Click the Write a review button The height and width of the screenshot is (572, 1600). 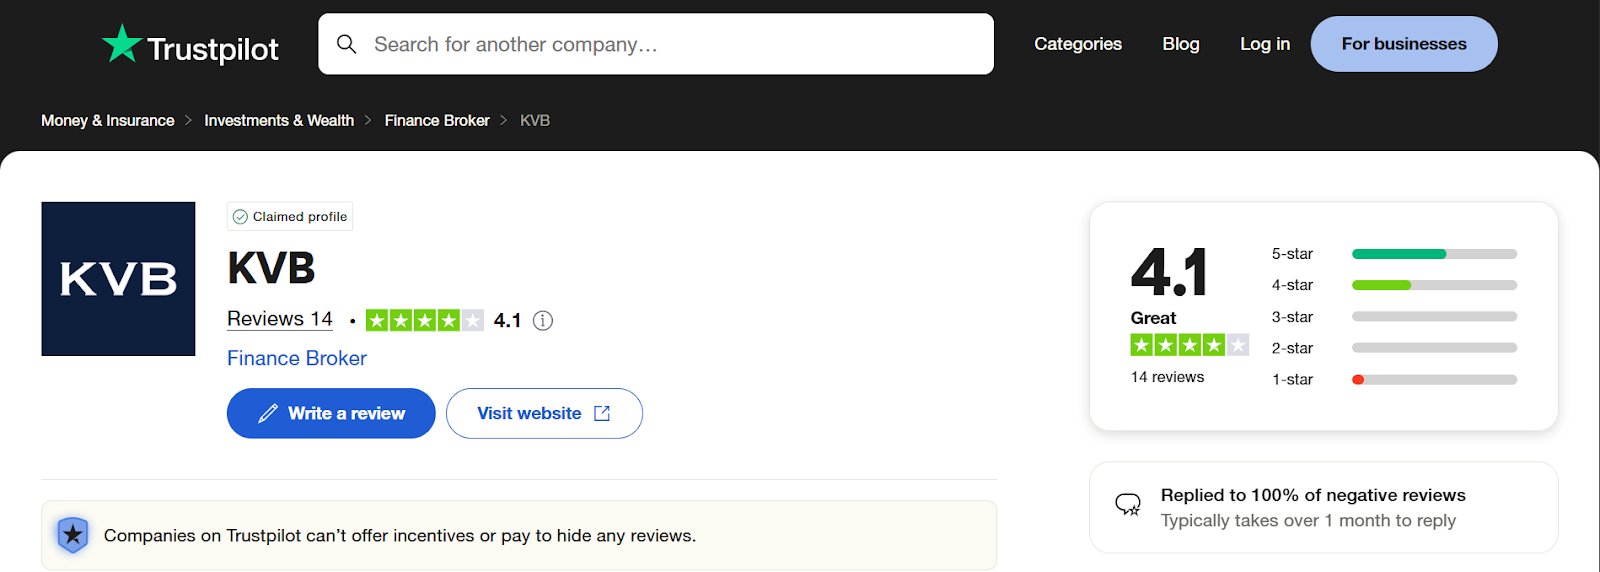click(331, 413)
